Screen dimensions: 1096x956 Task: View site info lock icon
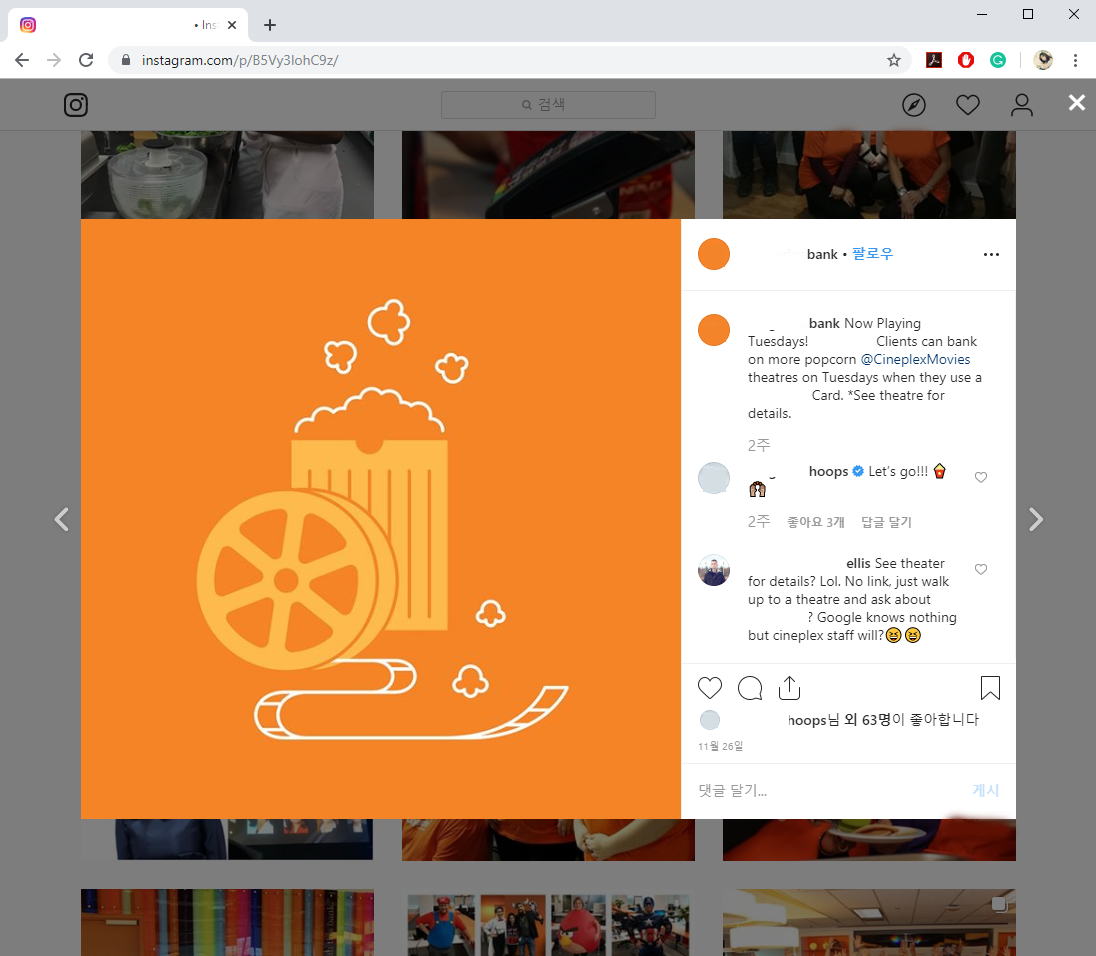coord(126,60)
